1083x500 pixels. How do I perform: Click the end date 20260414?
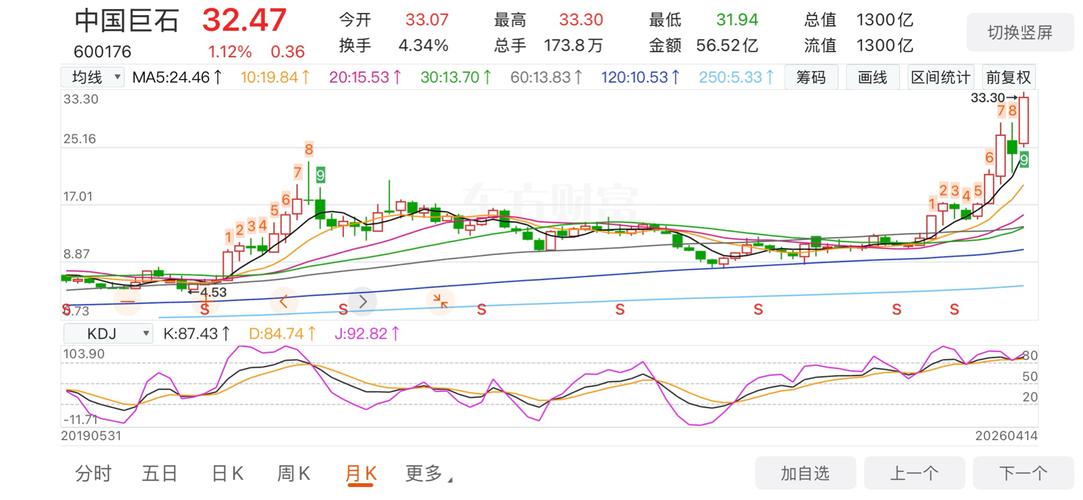click(x=1008, y=436)
